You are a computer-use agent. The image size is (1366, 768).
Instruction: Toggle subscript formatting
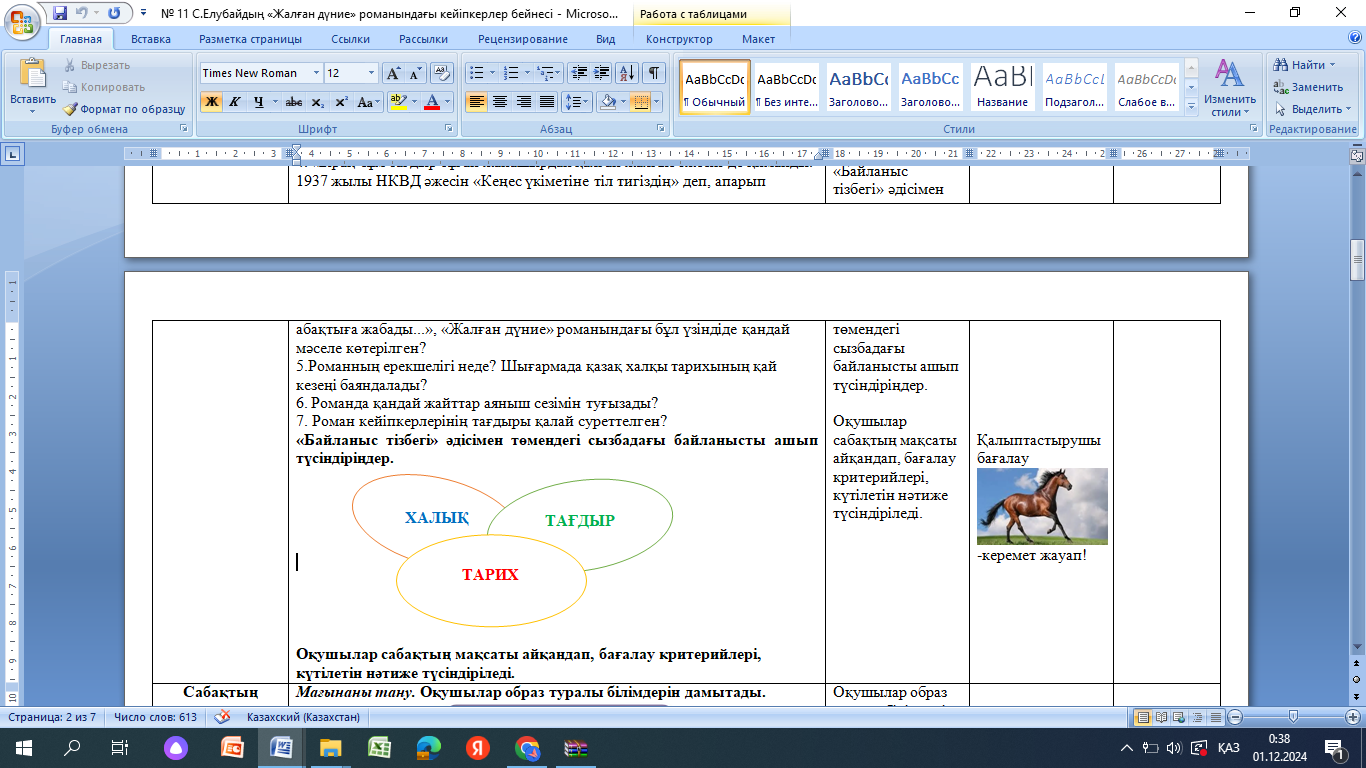pyautogui.click(x=317, y=102)
